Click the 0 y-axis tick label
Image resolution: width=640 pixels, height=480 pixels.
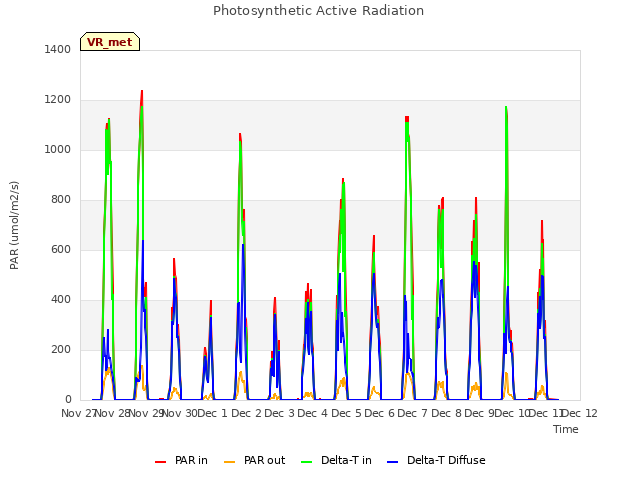[x=68, y=400]
